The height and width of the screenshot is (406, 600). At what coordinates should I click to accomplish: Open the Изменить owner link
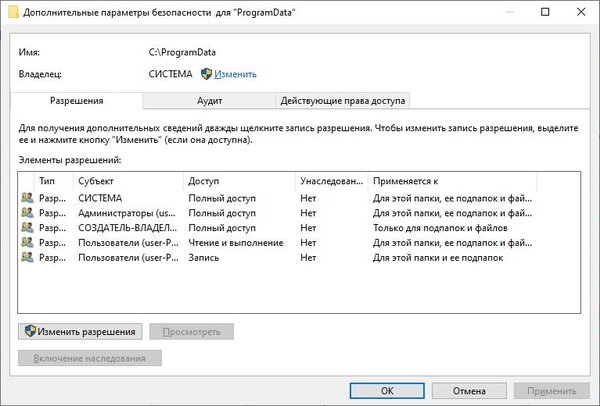click(235, 74)
